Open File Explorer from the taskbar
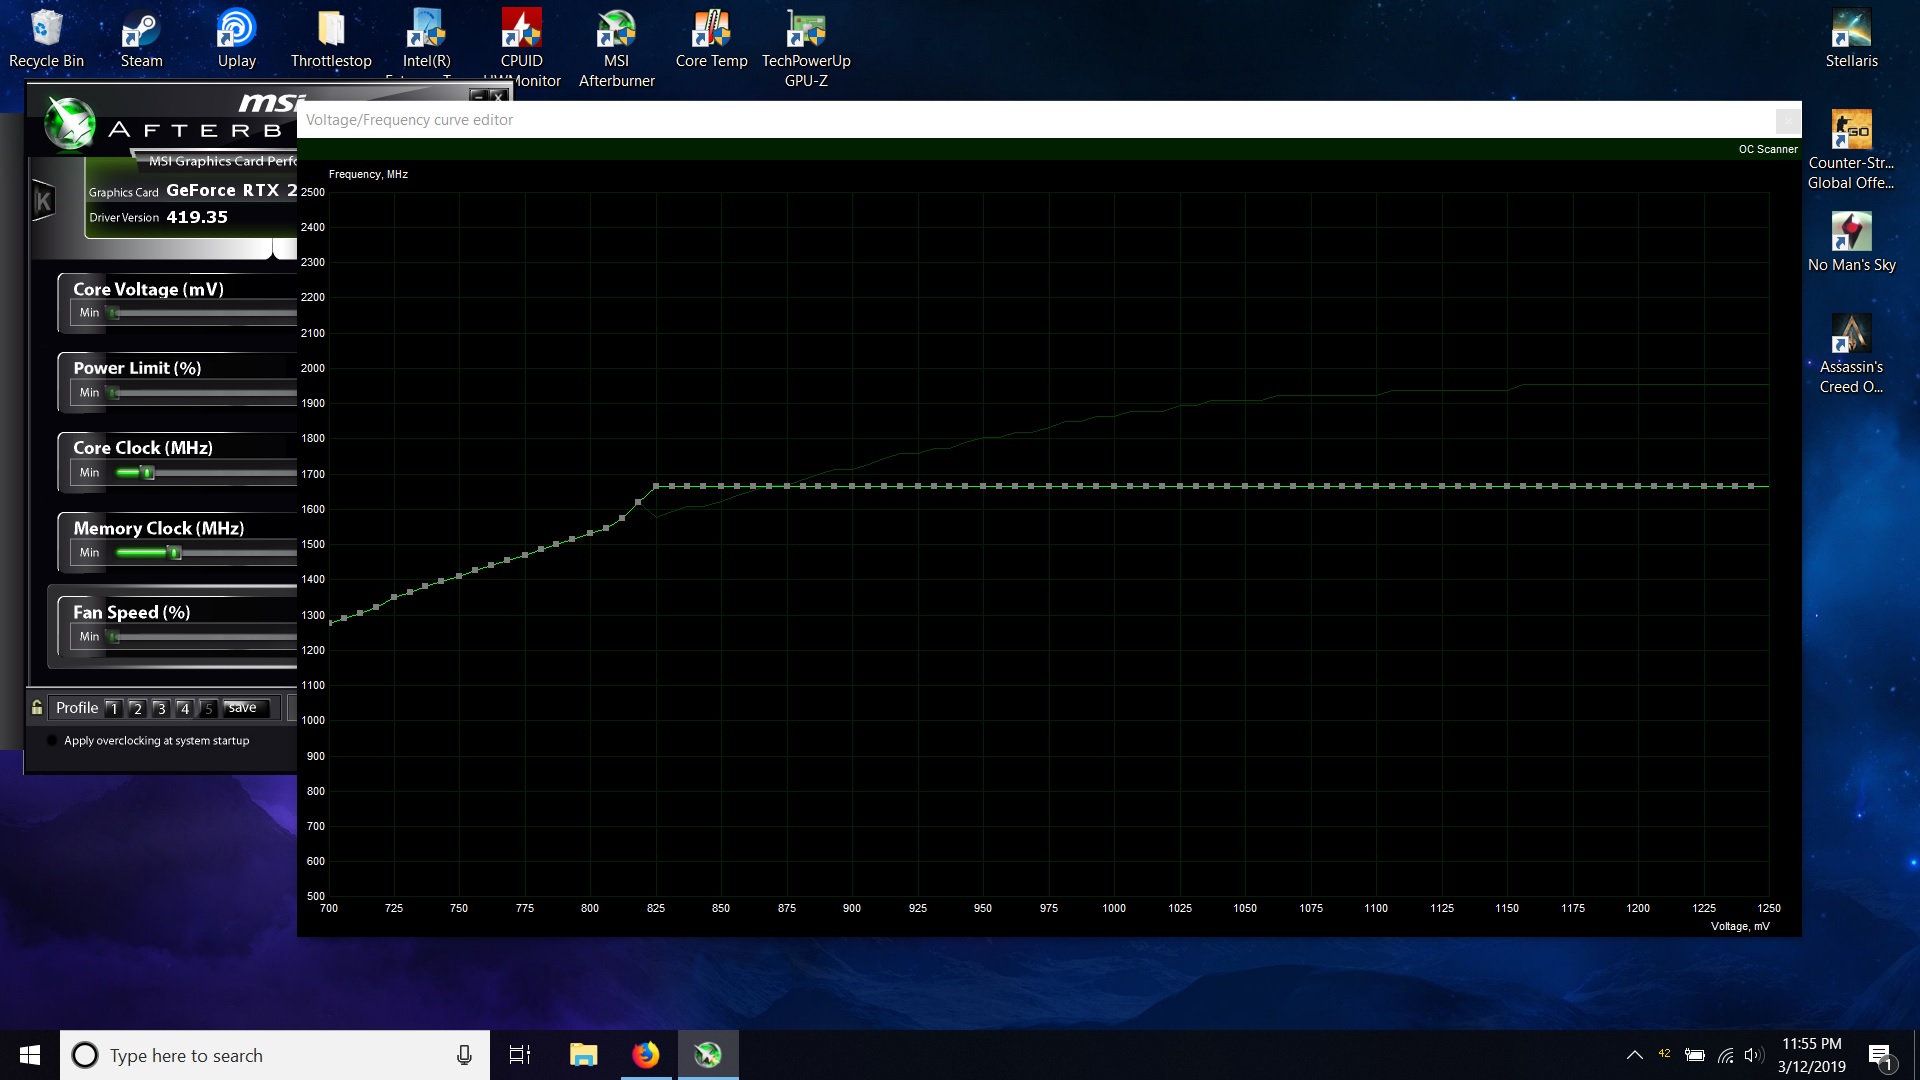This screenshot has height=1080, width=1920. click(x=583, y=1055)
